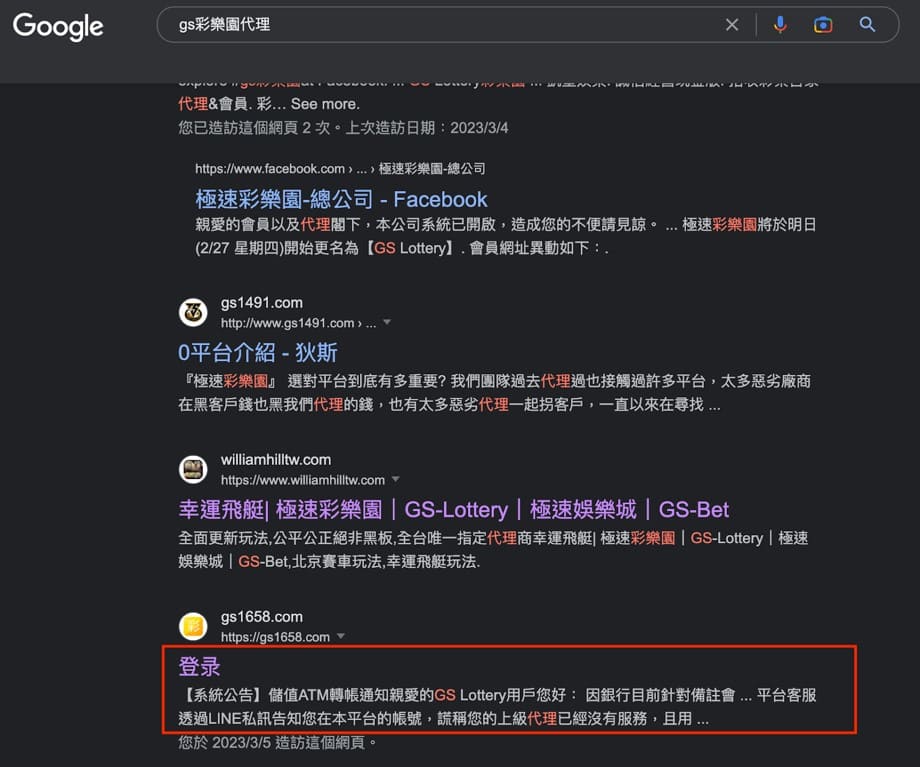920x767 pixels.
Task: Click the gs1658.com site name
Action: [262, 617]
